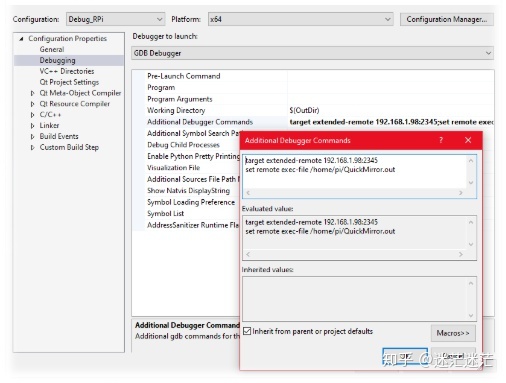Select the Enable Python Pretty Printing property

point(193,156)
